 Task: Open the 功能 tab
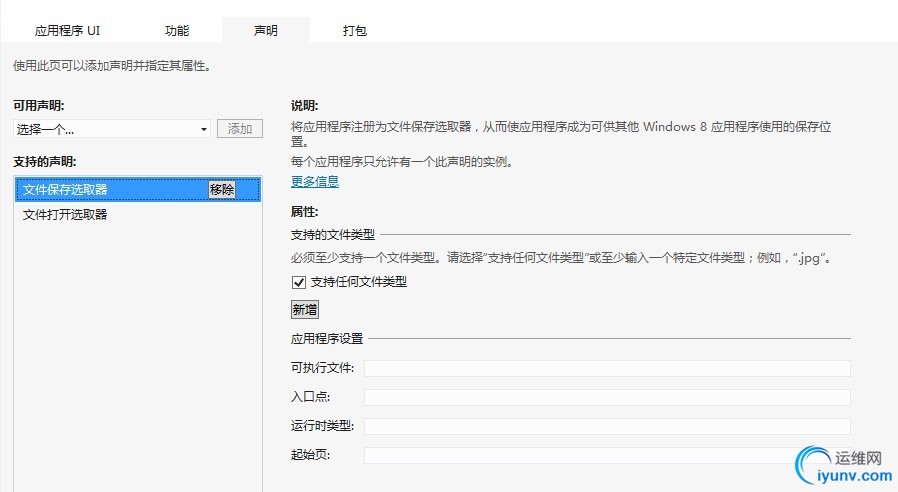tap(176, 30)
